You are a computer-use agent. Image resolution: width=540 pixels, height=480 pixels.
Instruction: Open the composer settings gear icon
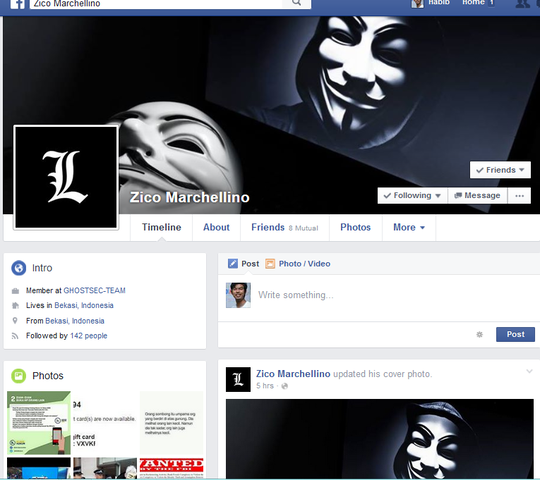click(x=479, y=334)
